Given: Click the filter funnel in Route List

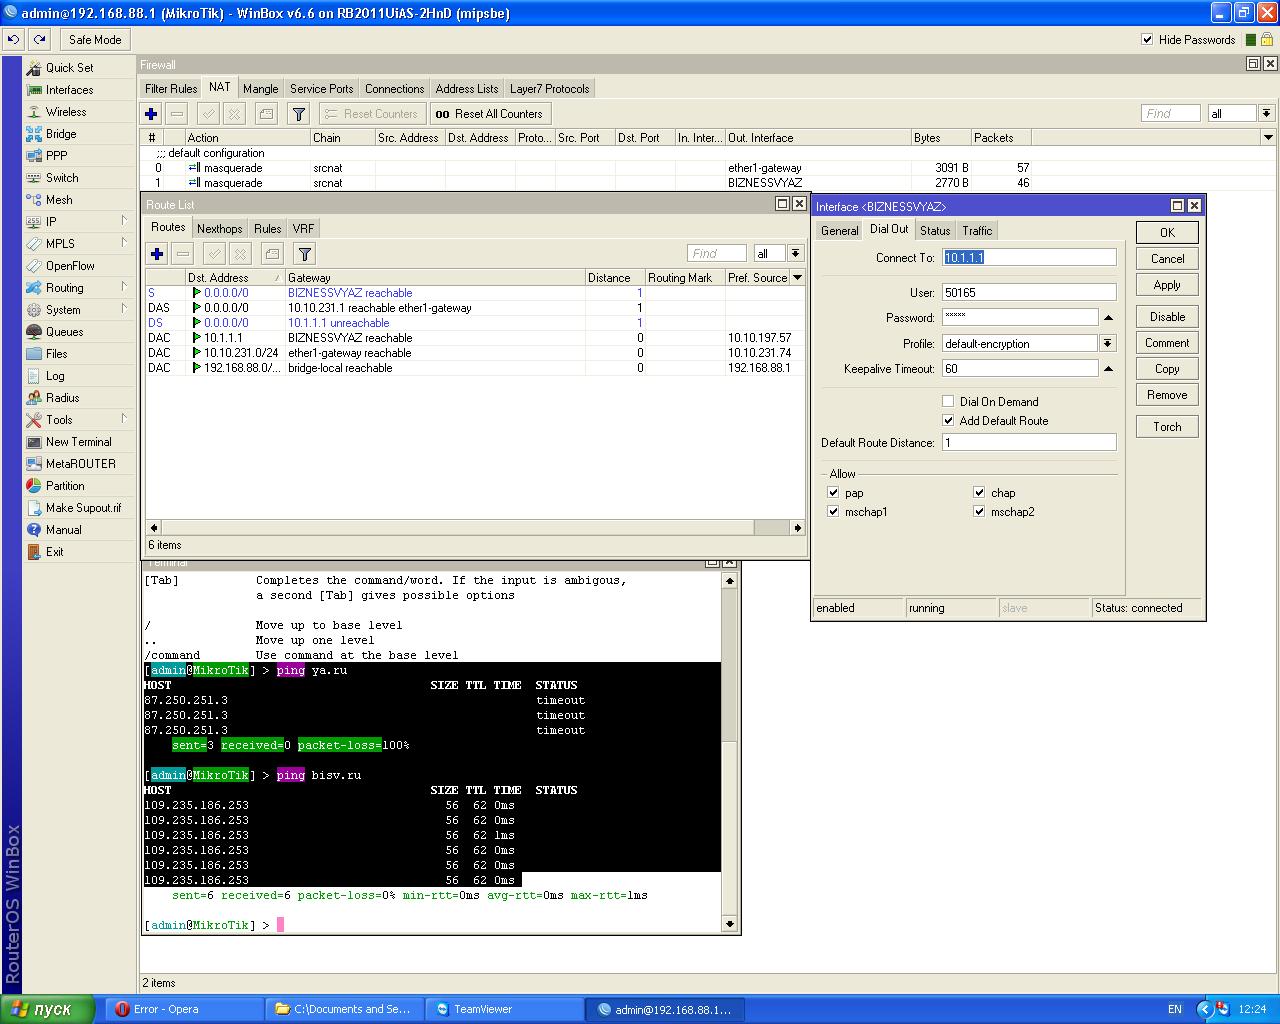Looking at the screenshot, I should [x=305, y=254].
